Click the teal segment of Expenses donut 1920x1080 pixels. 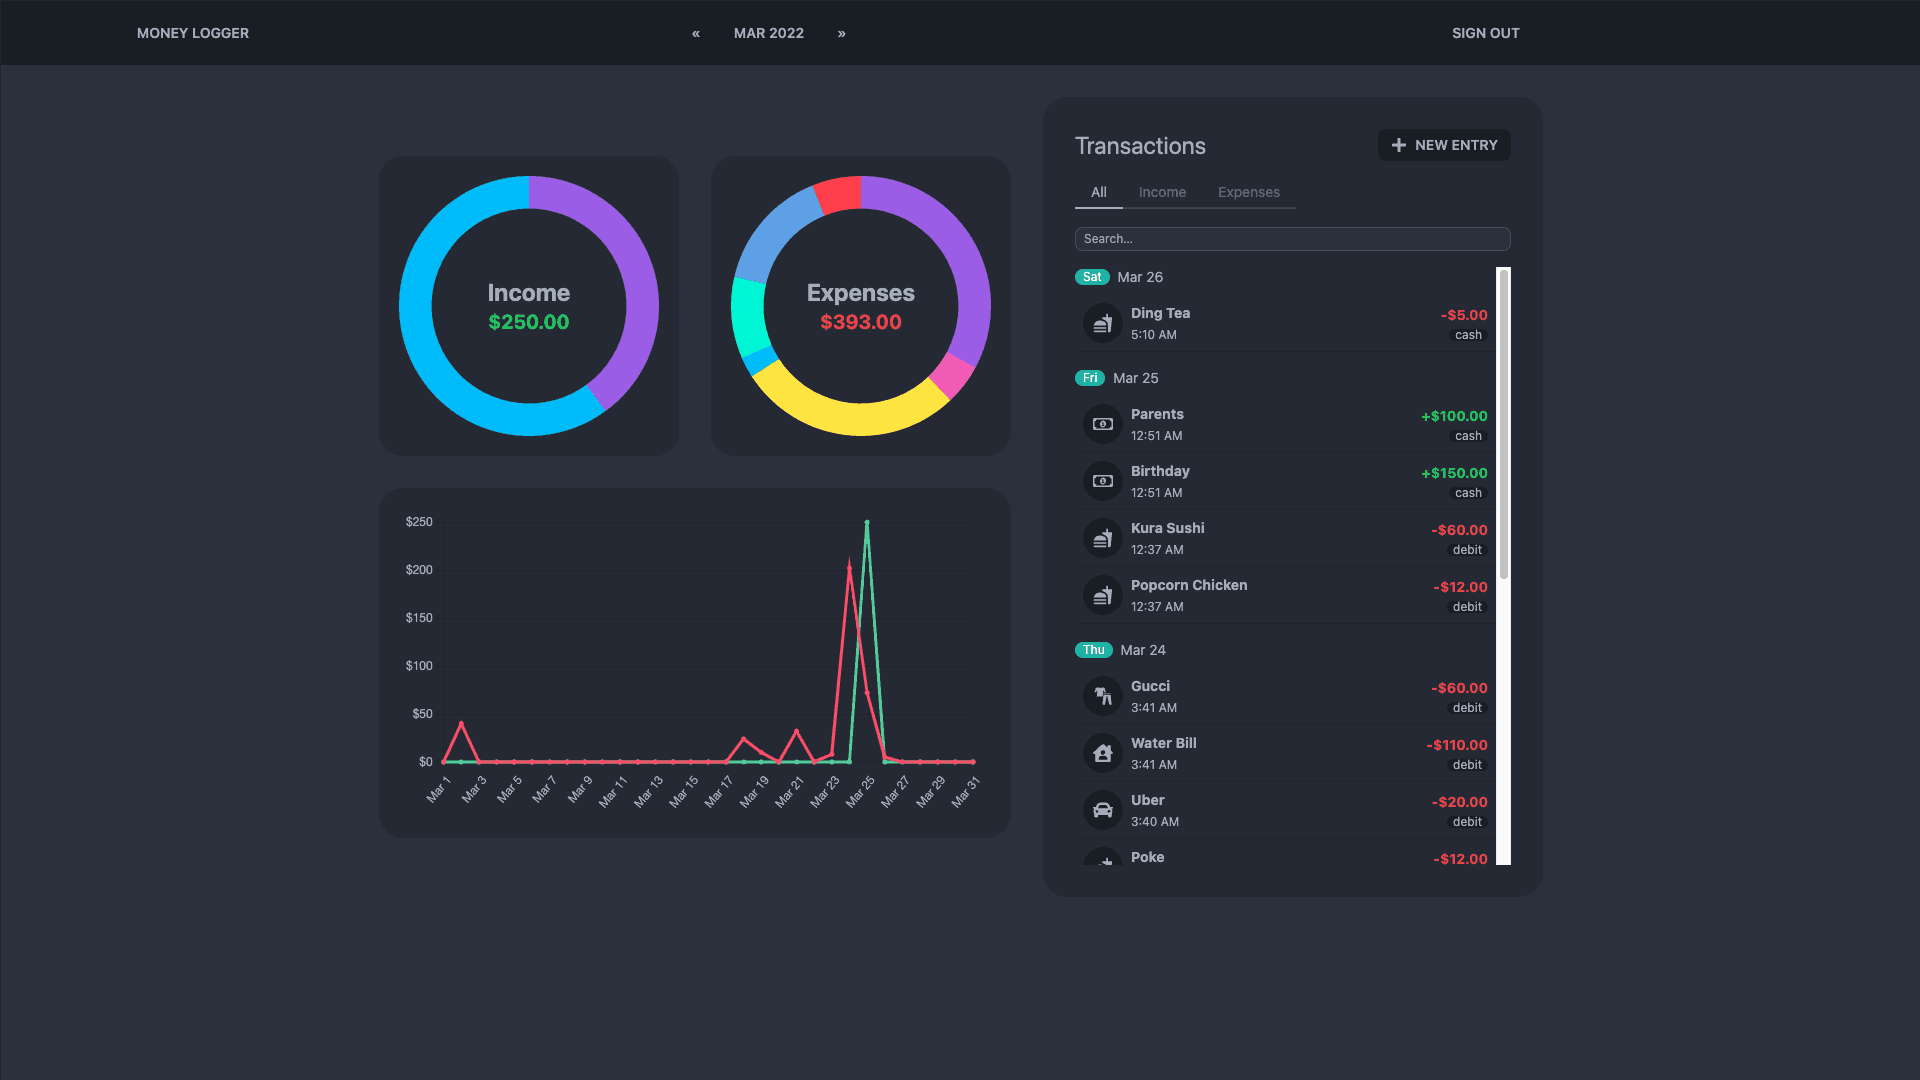[748, 315]
